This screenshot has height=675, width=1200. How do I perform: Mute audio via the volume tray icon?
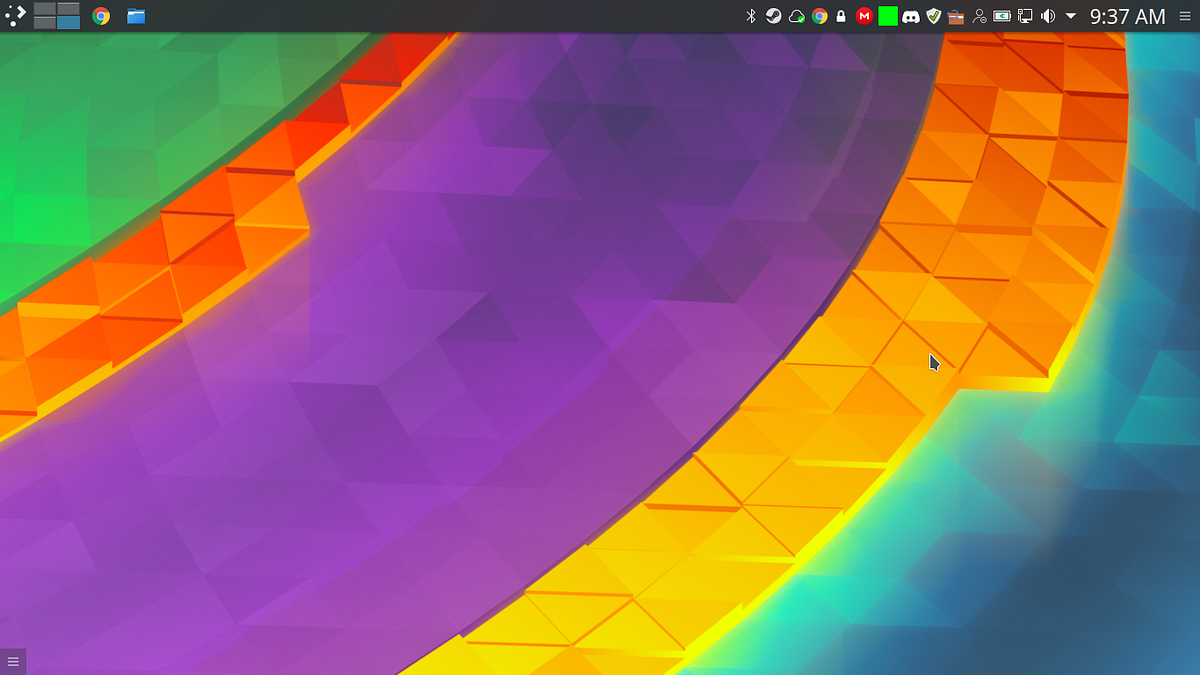tap(1047, 16)
